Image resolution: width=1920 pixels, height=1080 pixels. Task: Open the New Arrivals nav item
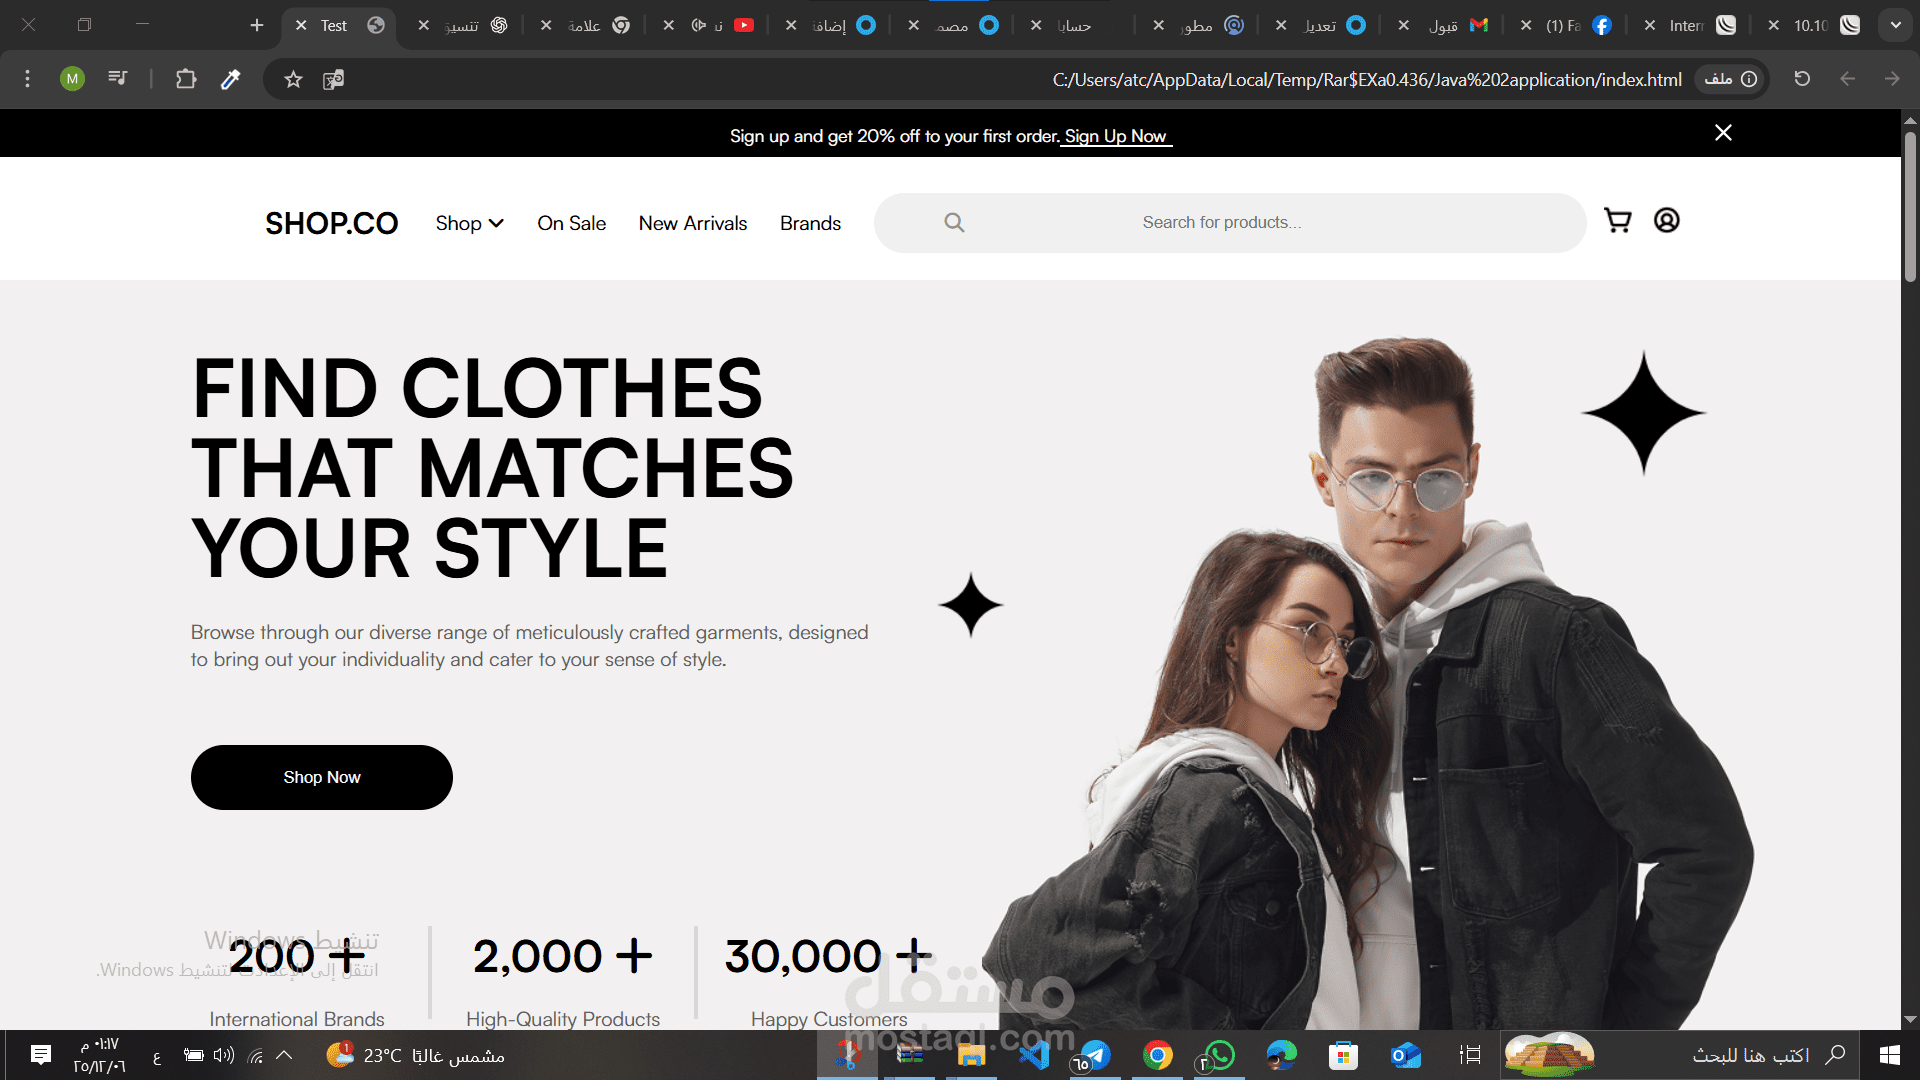(693, 223)
